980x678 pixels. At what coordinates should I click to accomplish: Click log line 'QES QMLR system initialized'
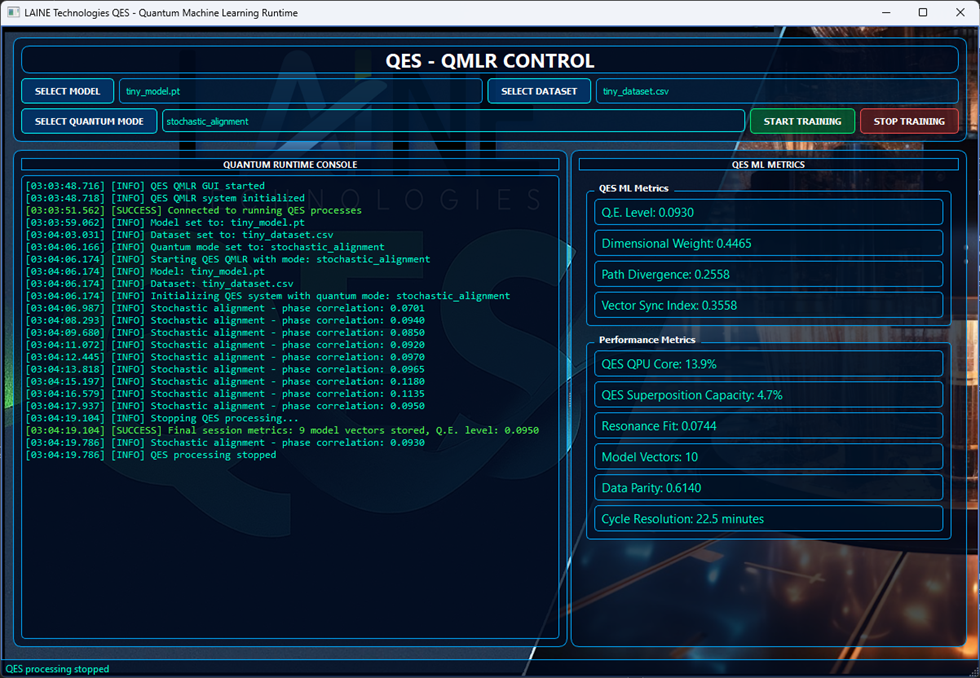[165, 198]
